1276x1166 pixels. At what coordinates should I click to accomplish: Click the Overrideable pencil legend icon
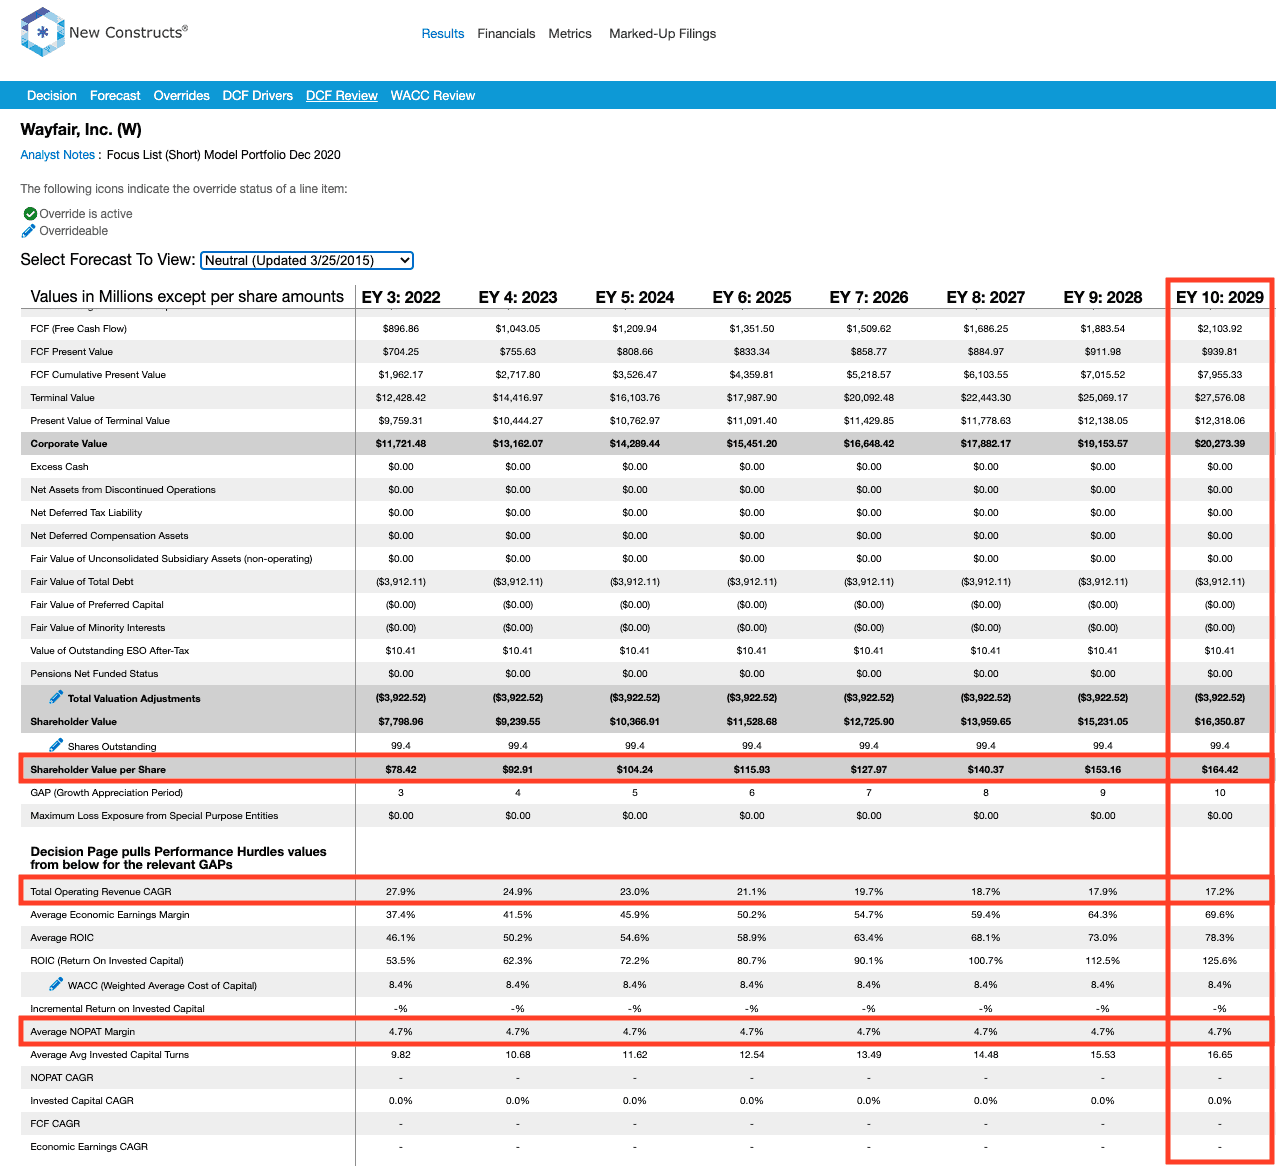pos(29,231)
